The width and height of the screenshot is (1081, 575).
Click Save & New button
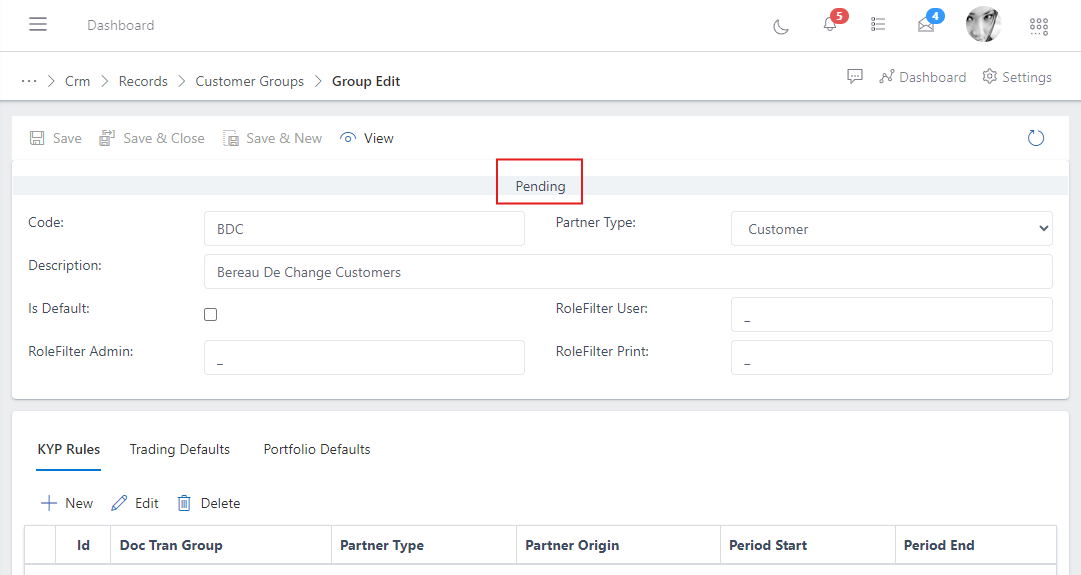[x=272, y=138]
